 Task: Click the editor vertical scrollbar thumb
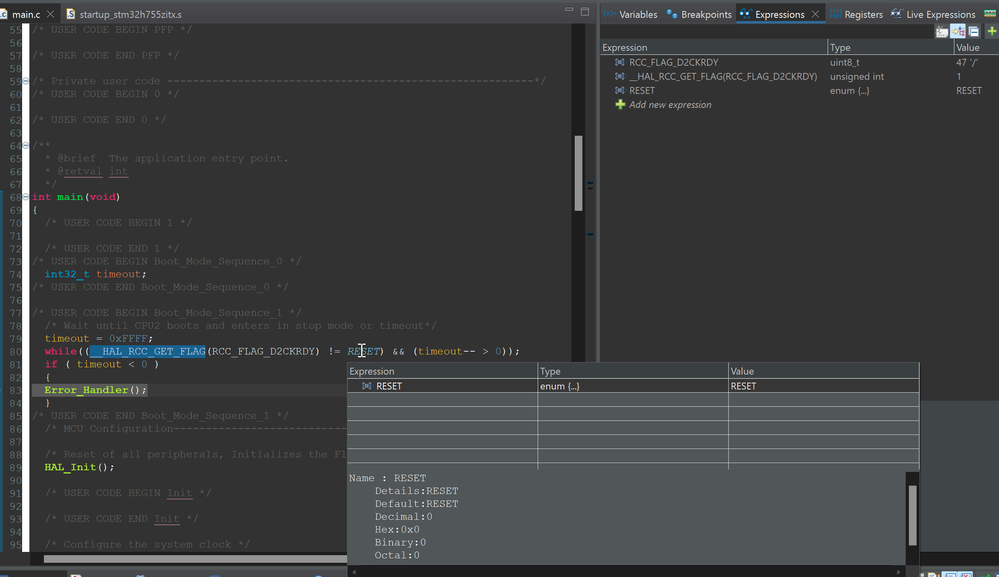click(x=578, y=172)
